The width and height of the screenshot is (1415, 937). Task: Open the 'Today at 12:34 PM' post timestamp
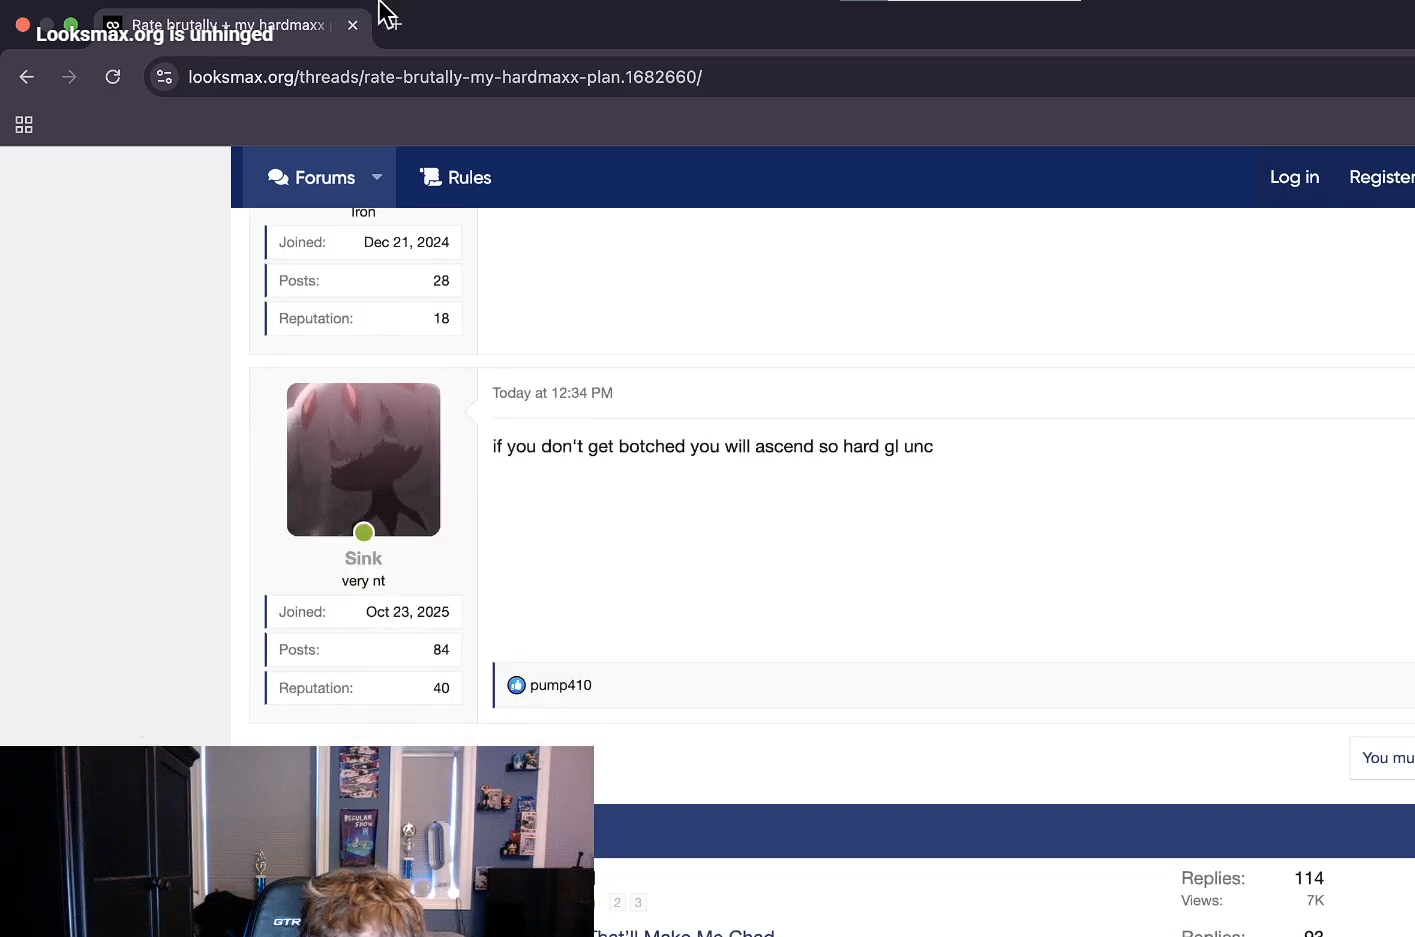(x=552, y=393)
